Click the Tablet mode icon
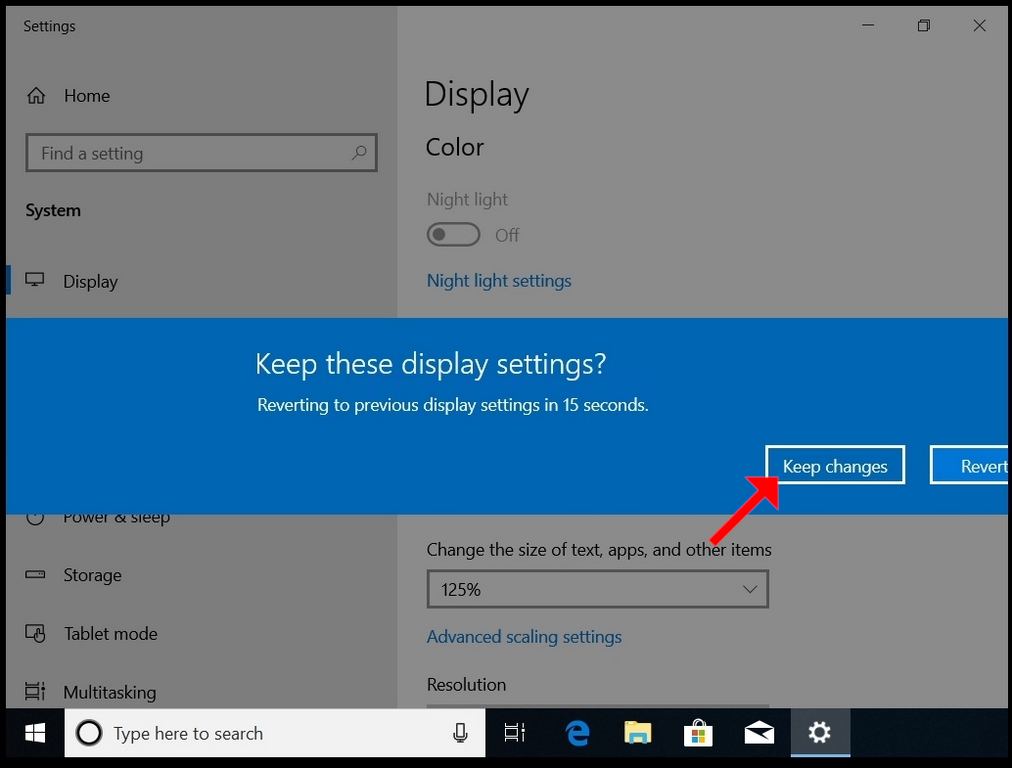1012x768 pixels. 35,633
